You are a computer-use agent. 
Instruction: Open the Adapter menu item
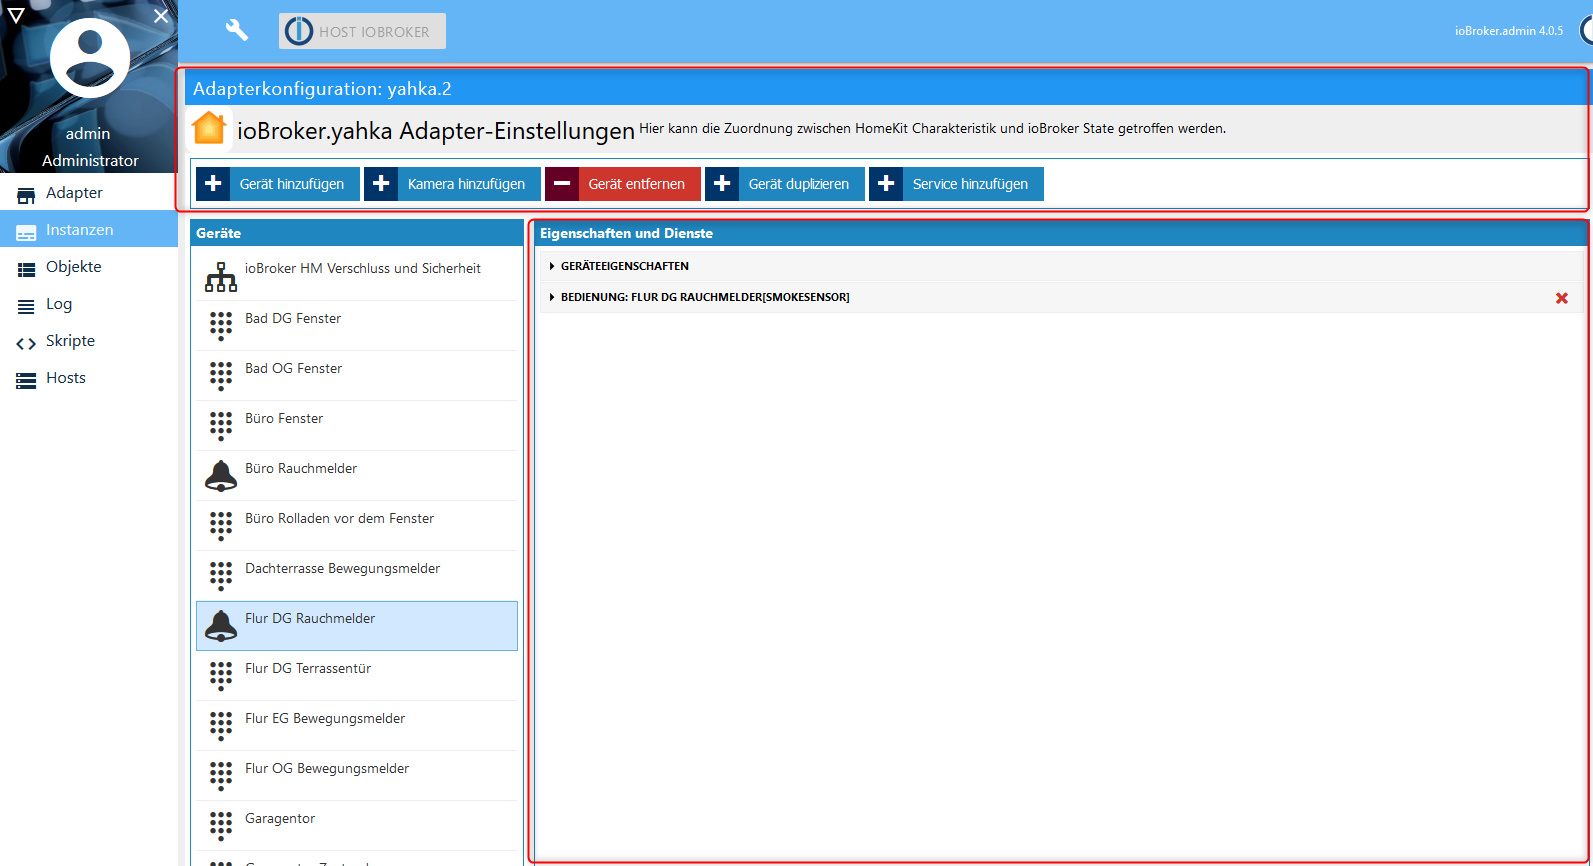pyautogui.click(x=89, y=192)
